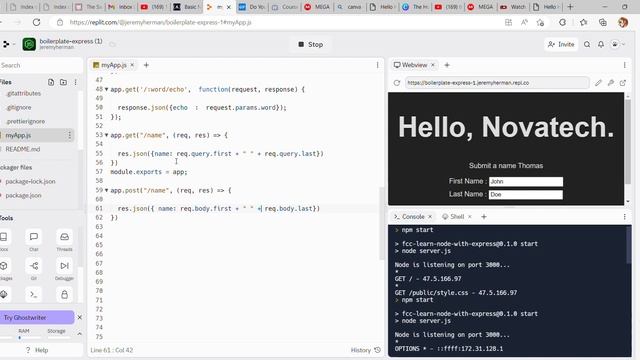The height and width of the screenshot is (360, 640).
Task: Open the Chat tool
Action: tap(33, 240)
